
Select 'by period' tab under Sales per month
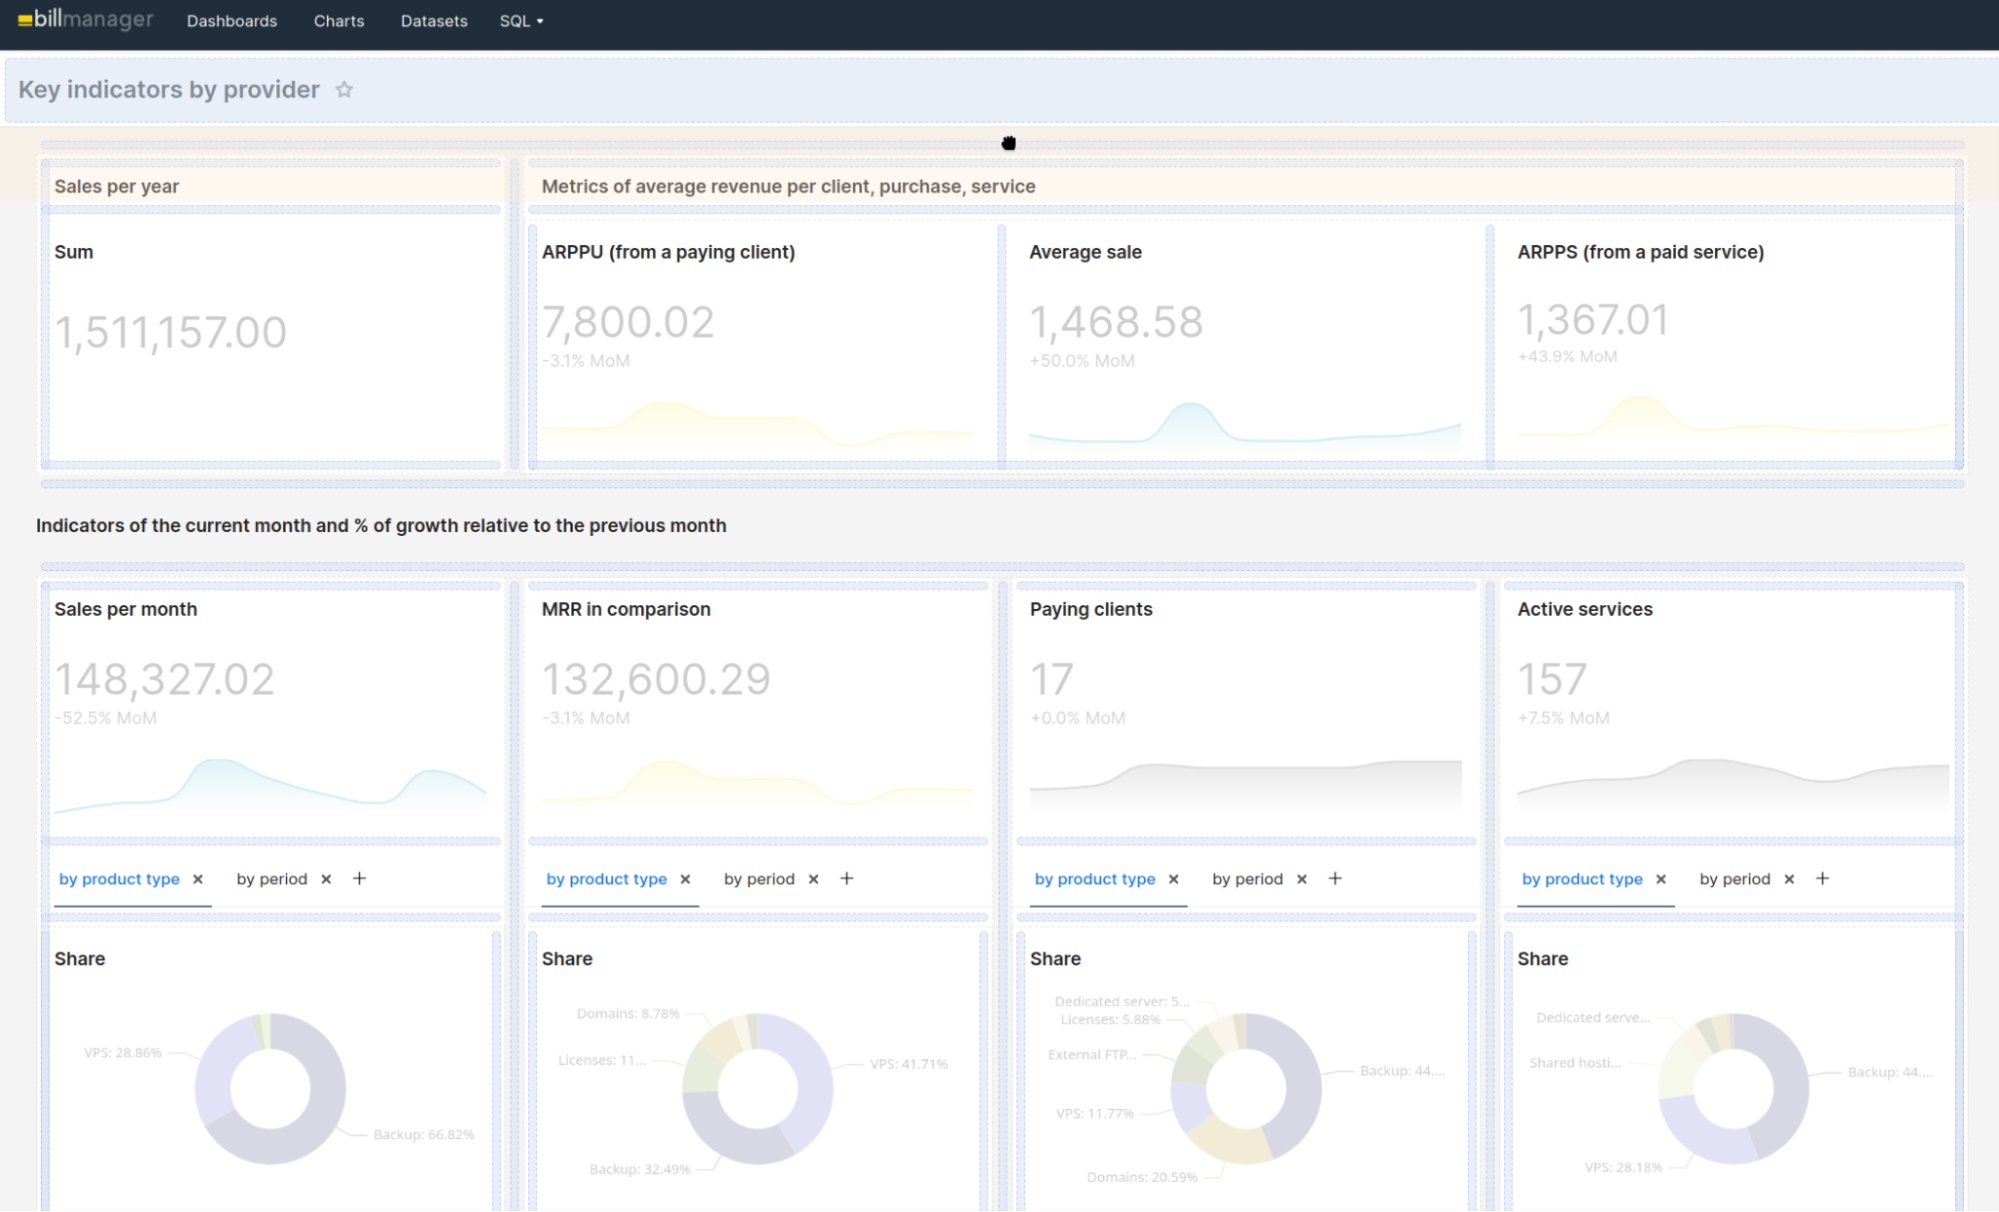tap(272, 879)
